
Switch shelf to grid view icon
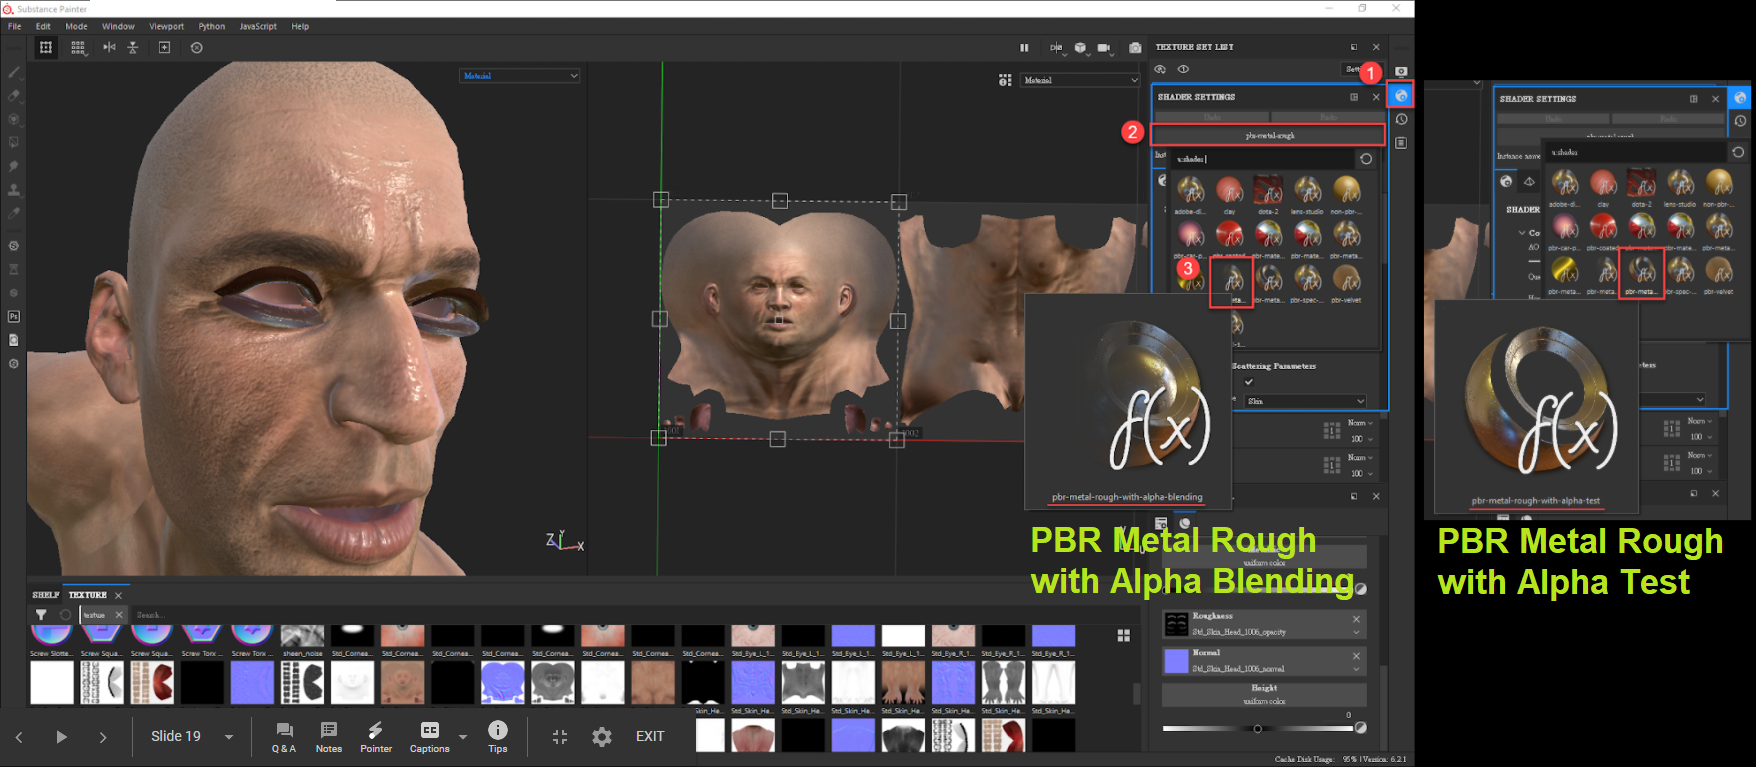tap(1123, 636)
